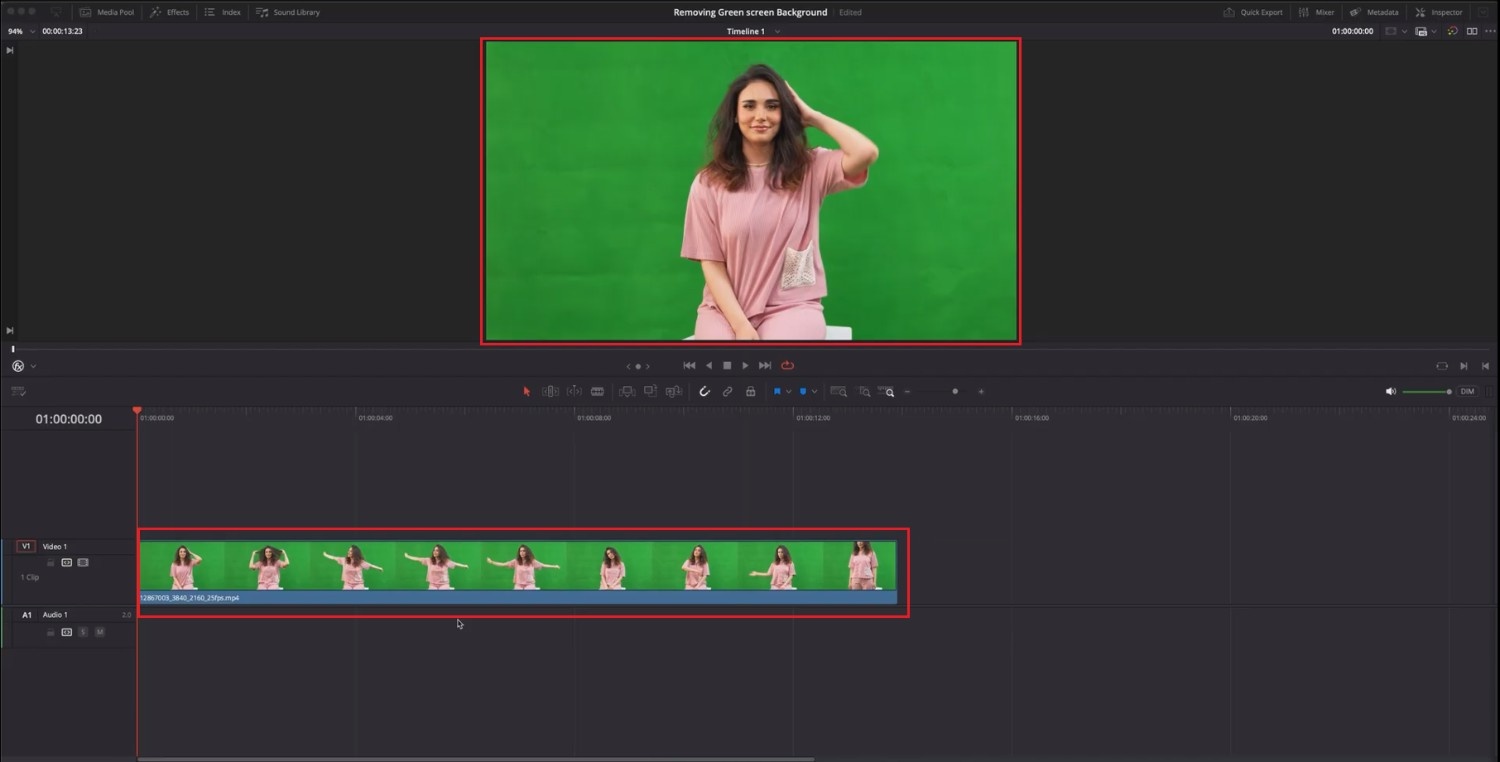1500x762 pixels.
Task: Toggle timeline Snapping magnet icon
Action: point(704,392)
